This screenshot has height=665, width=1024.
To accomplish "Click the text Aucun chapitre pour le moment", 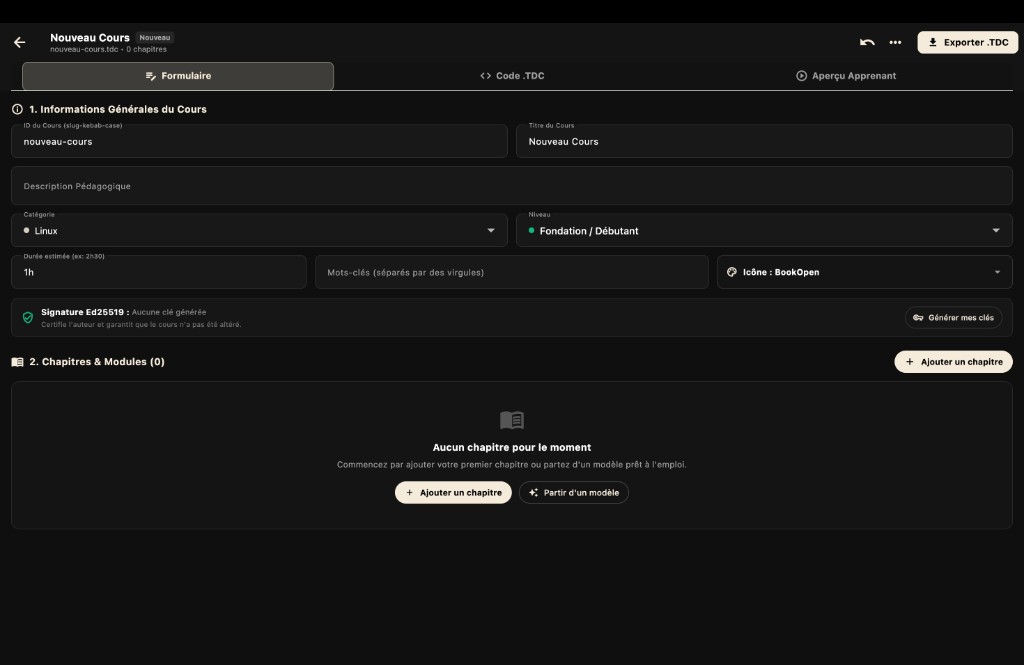I will 512,447.
